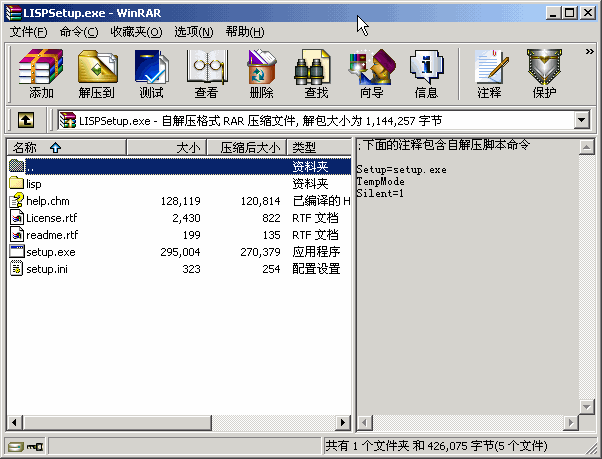Click the status bar drive icon
The height and width of the screenshot is (459, 602).
tap(16, 446)
